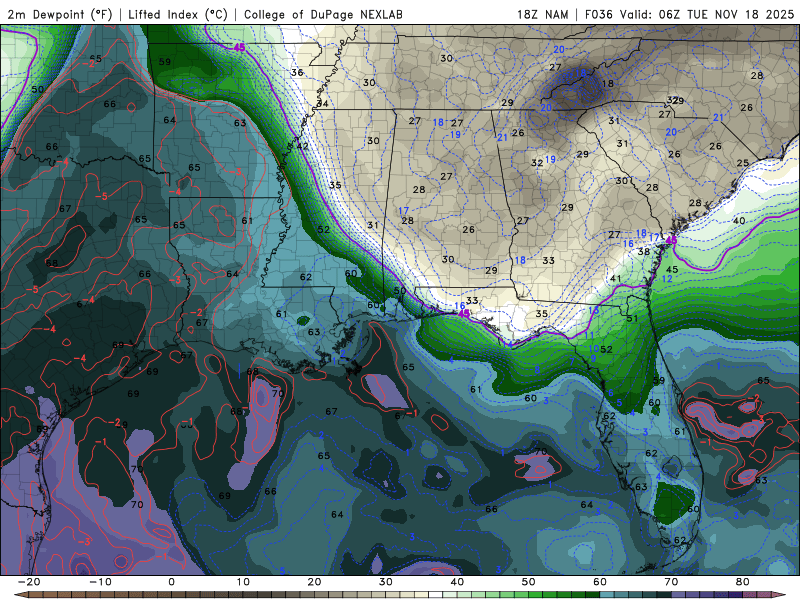
Task: Pick the white swatch in the color bar
Action: (x=435, y=595)
